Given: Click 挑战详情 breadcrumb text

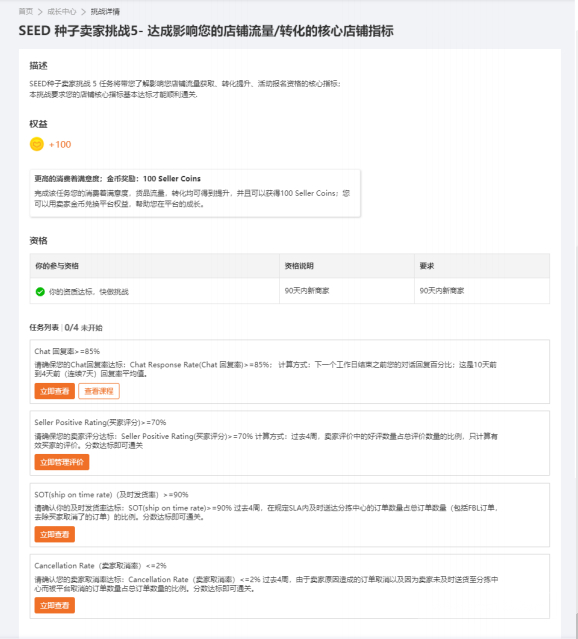Looking at the screenshot, I should [x=105, y=11].
